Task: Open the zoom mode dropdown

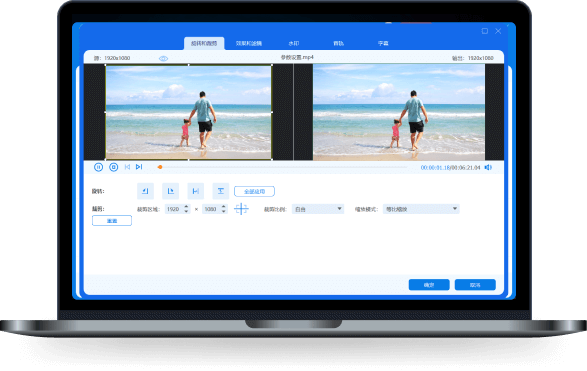Action: pos(421,209)
